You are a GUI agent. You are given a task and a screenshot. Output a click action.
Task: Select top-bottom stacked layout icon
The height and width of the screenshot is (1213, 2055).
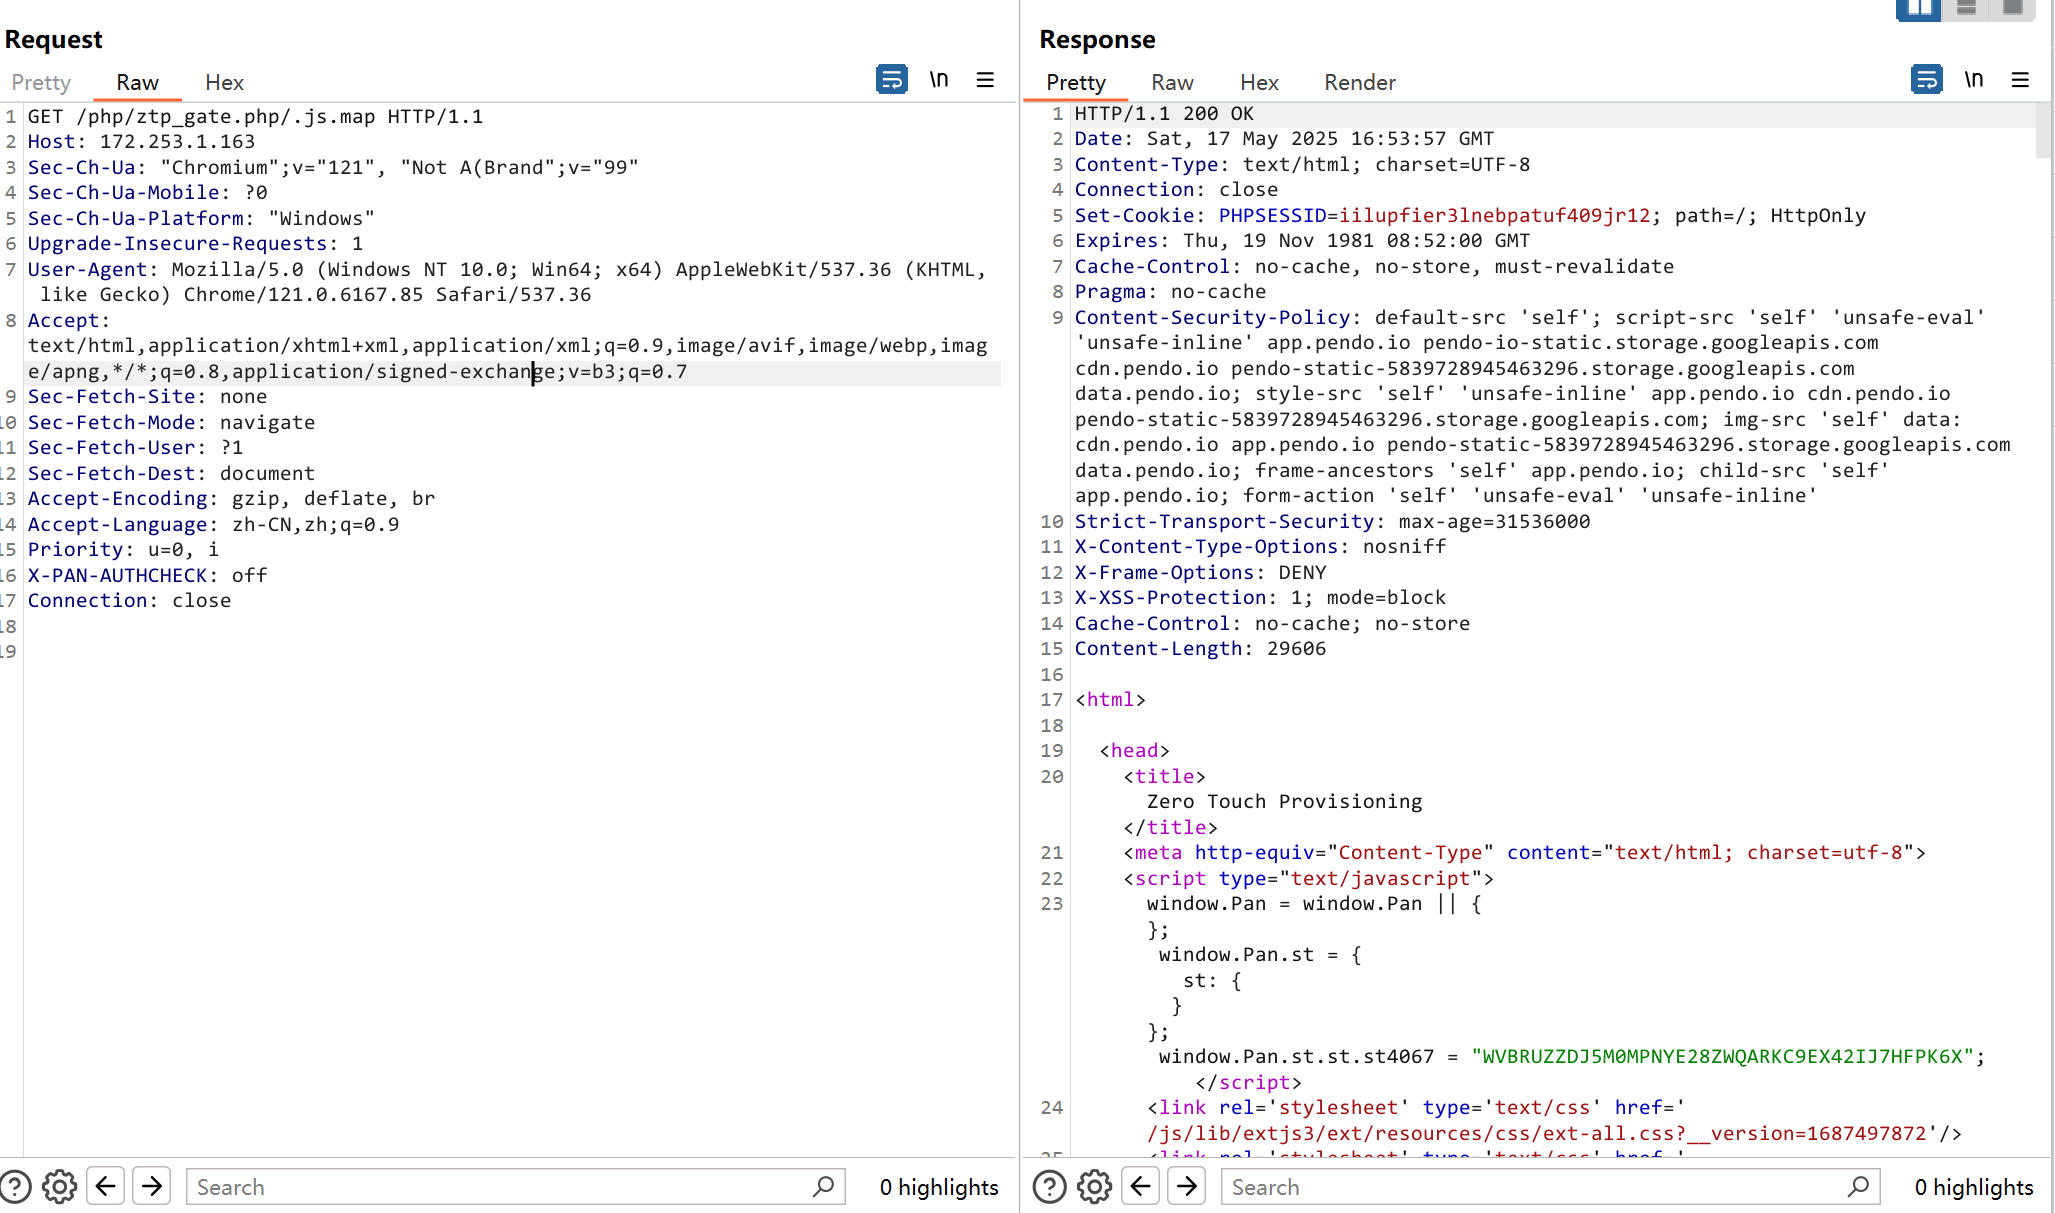[1966, 9]
